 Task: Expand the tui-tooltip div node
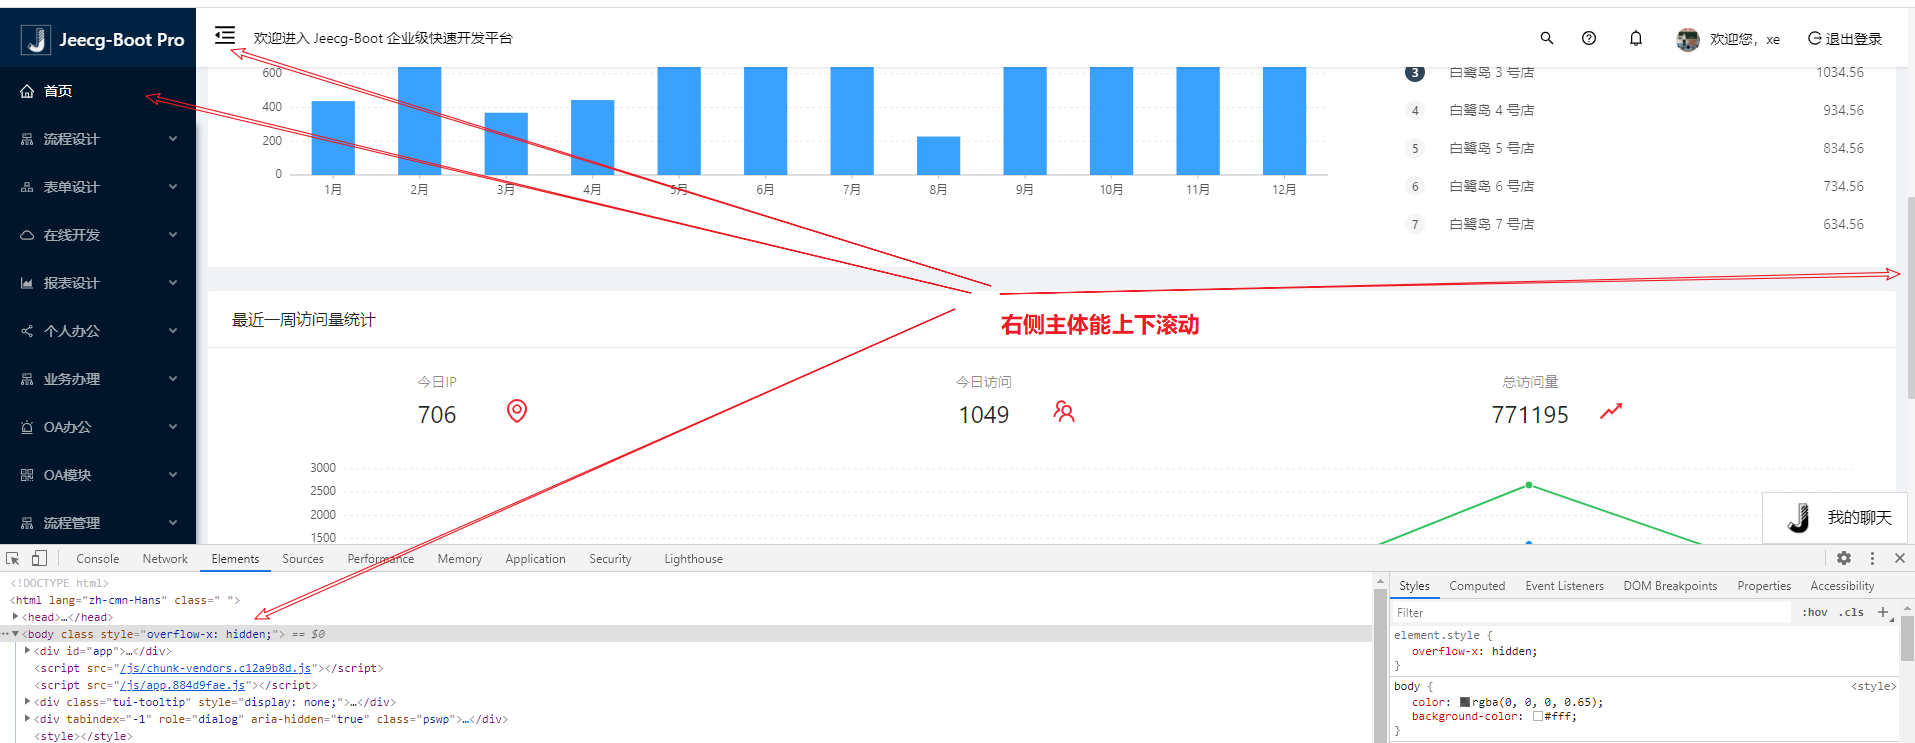(x=28, y=702)
